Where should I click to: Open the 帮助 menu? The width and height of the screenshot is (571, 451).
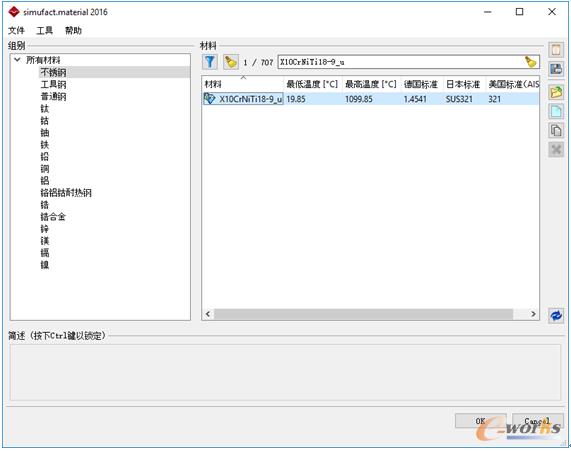coord(73,30)
